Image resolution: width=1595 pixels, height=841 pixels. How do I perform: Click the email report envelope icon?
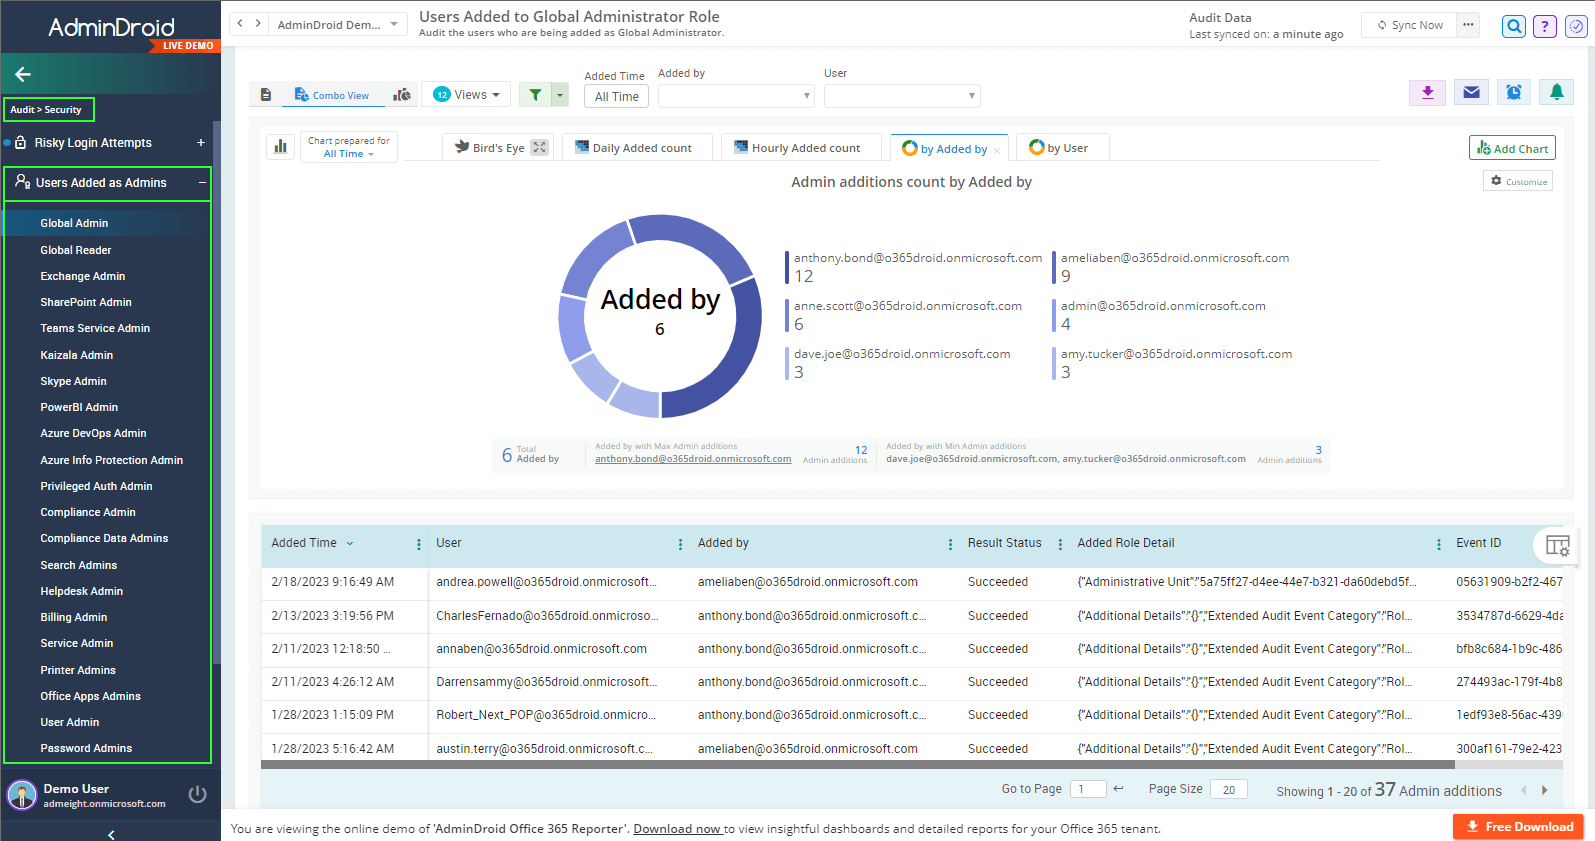(x=1471, y=92)
